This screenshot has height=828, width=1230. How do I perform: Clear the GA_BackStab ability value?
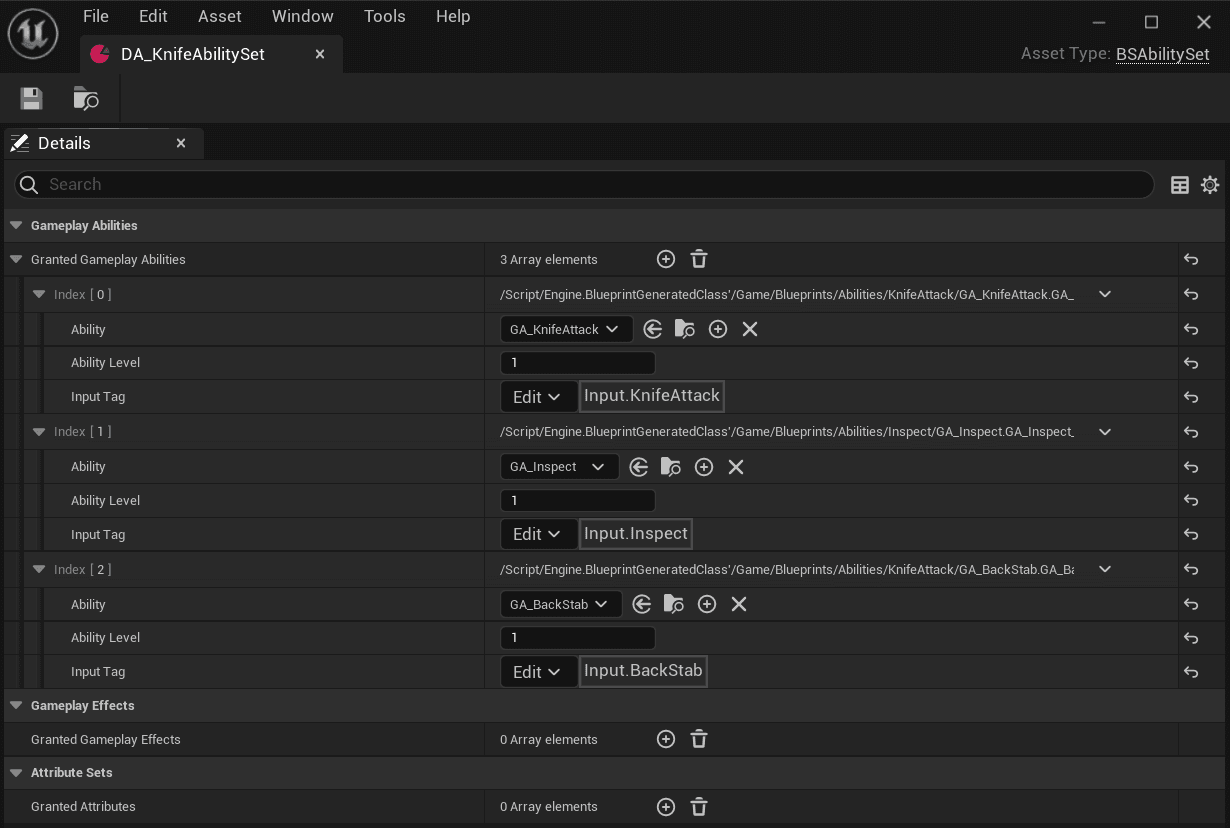[x=739, y=604]
